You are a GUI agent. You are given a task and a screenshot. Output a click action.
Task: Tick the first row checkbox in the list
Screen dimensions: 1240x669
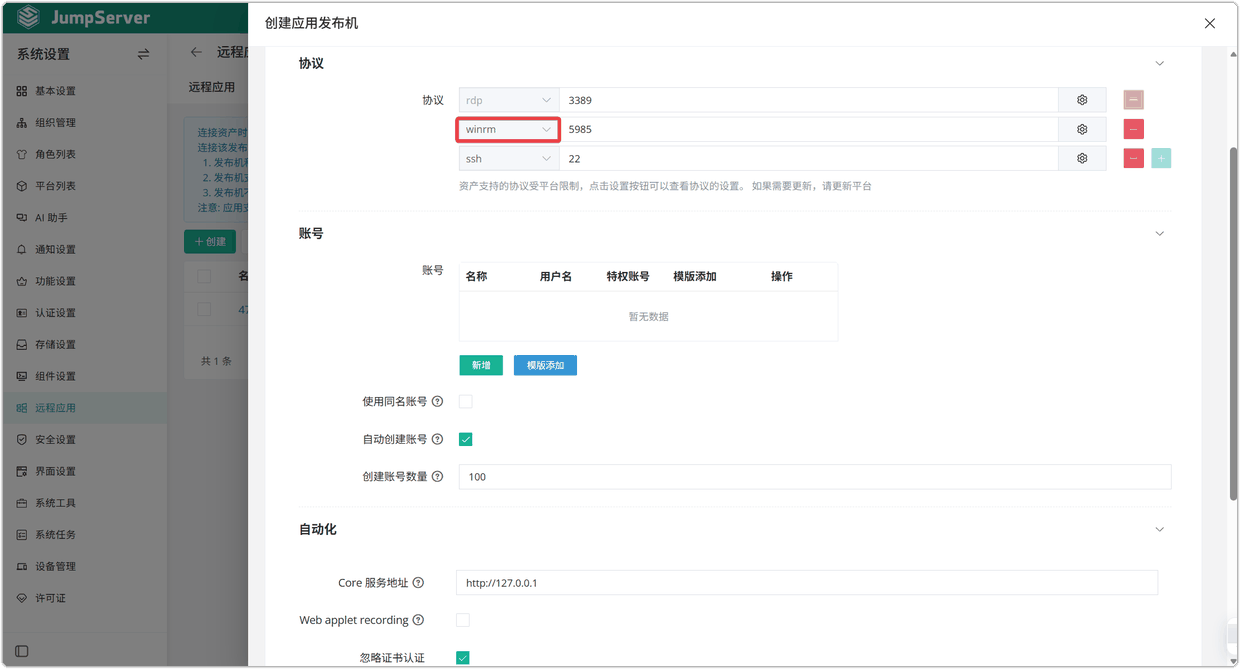point(204,310)
